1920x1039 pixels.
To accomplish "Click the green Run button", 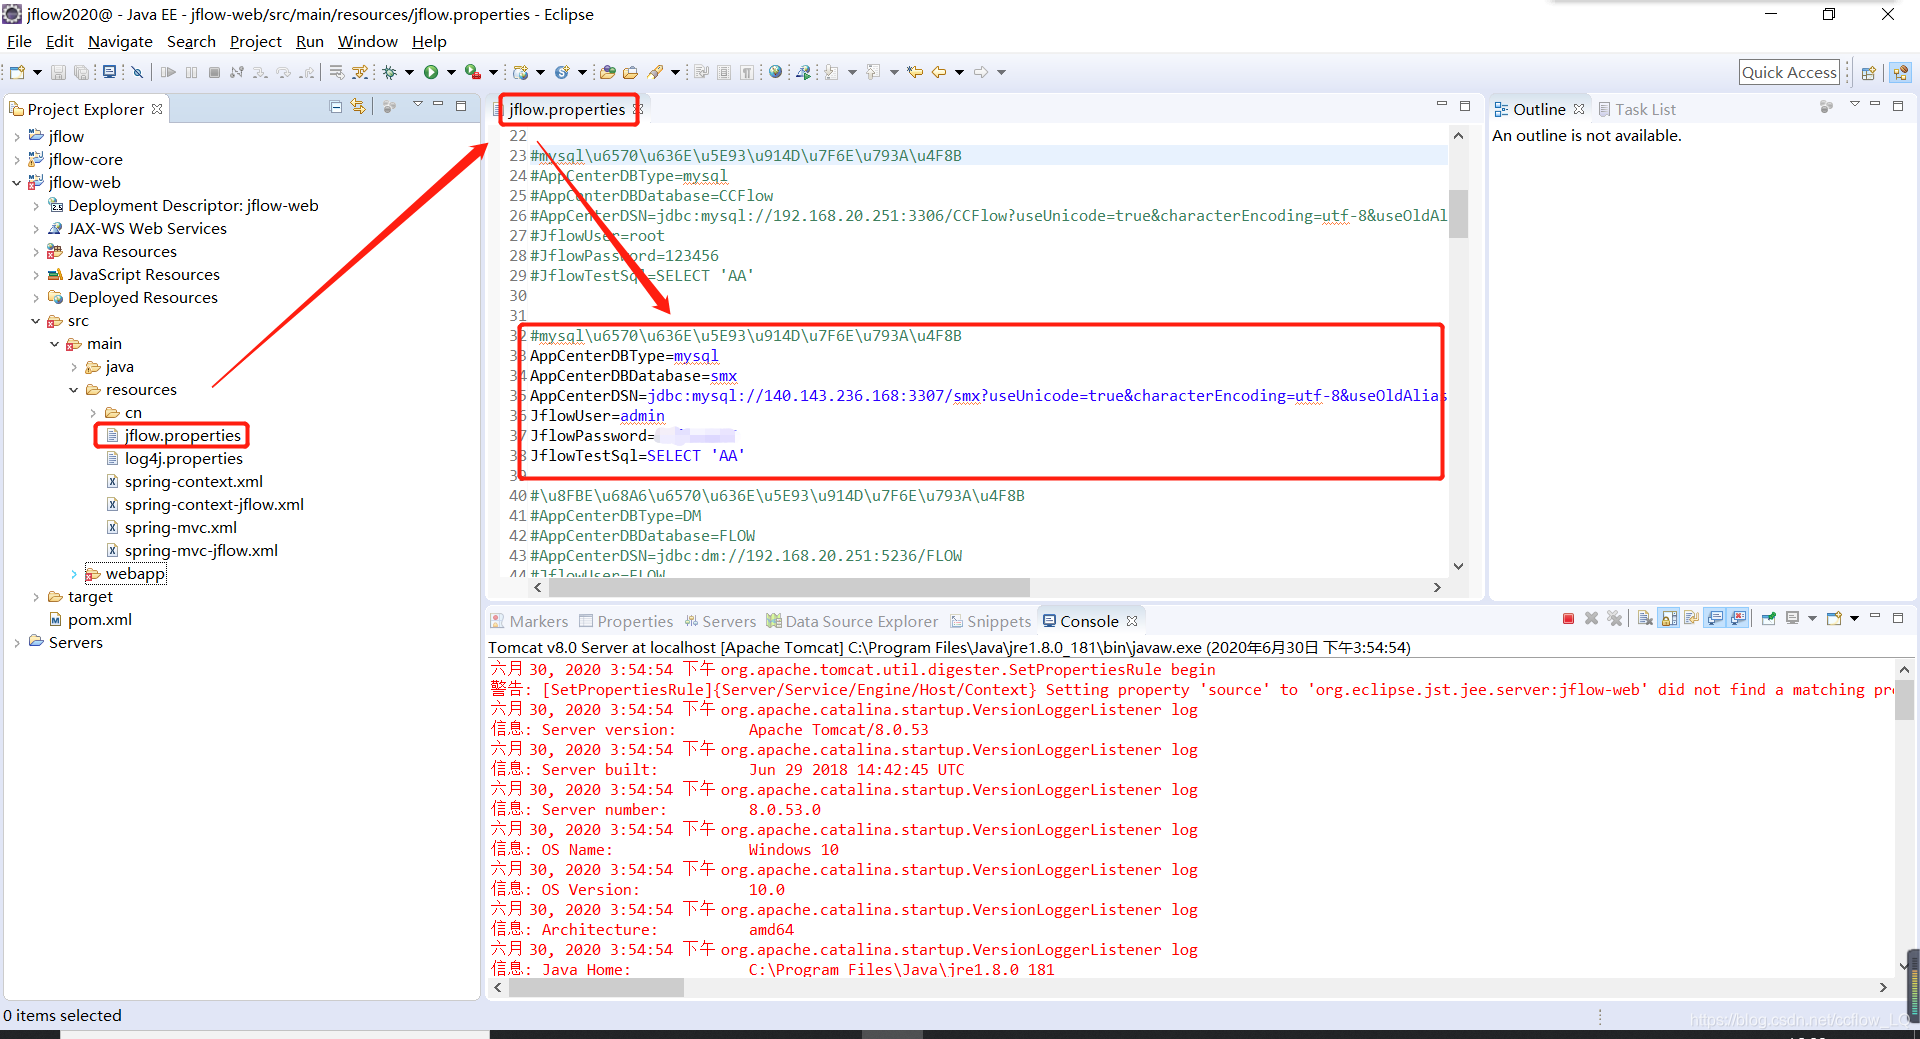I will 431,72.
